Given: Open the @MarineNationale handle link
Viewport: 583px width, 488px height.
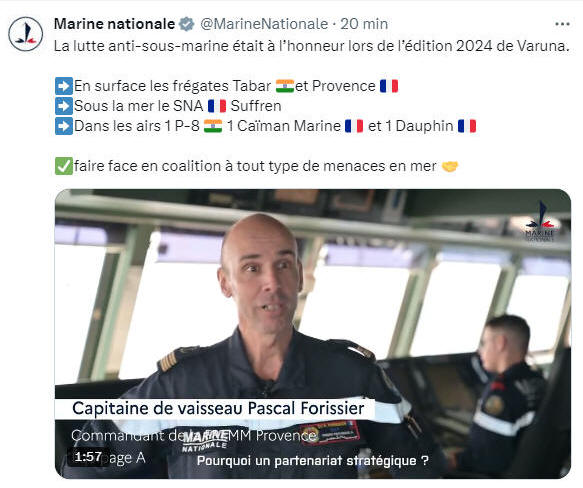Looking at the screenshot, I should point(264,24).
